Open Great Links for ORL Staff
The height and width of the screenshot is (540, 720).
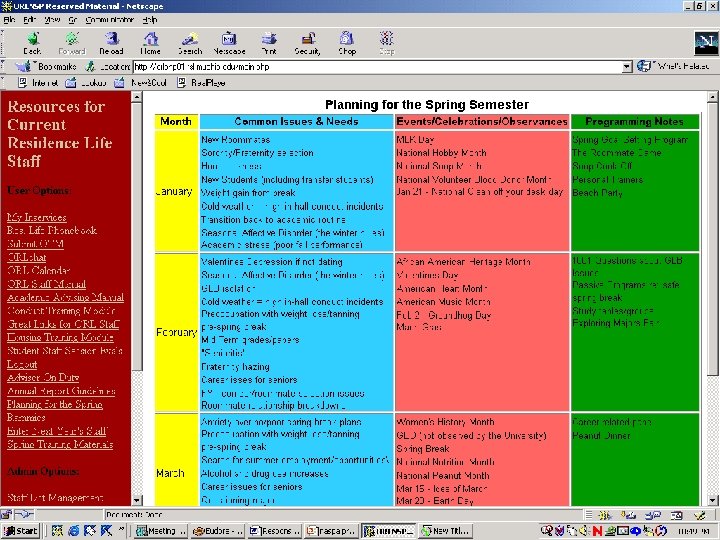coord(63,324)
